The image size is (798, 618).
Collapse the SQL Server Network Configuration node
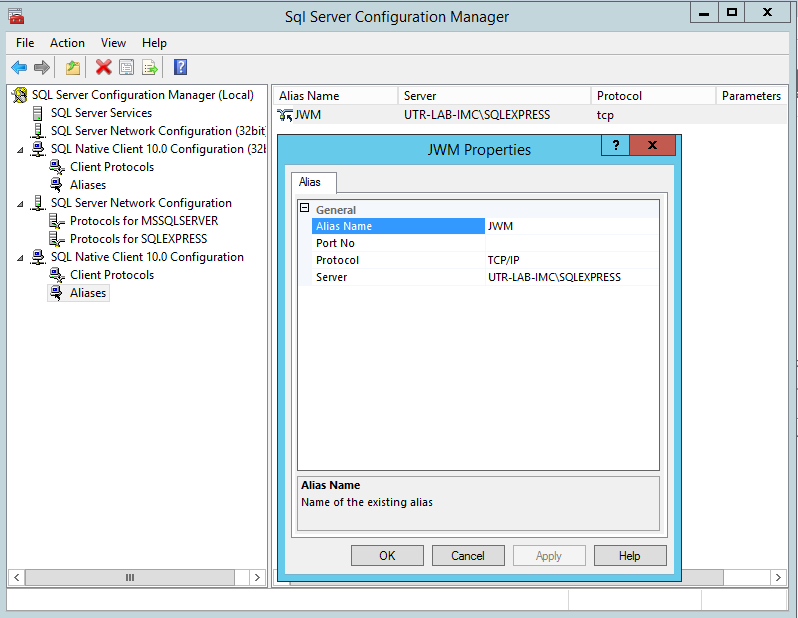[x=20, y=204]
